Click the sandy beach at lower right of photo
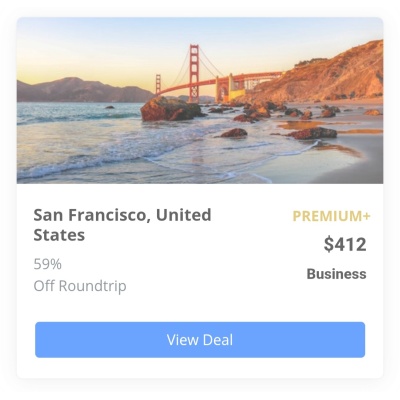 point(347,163)
